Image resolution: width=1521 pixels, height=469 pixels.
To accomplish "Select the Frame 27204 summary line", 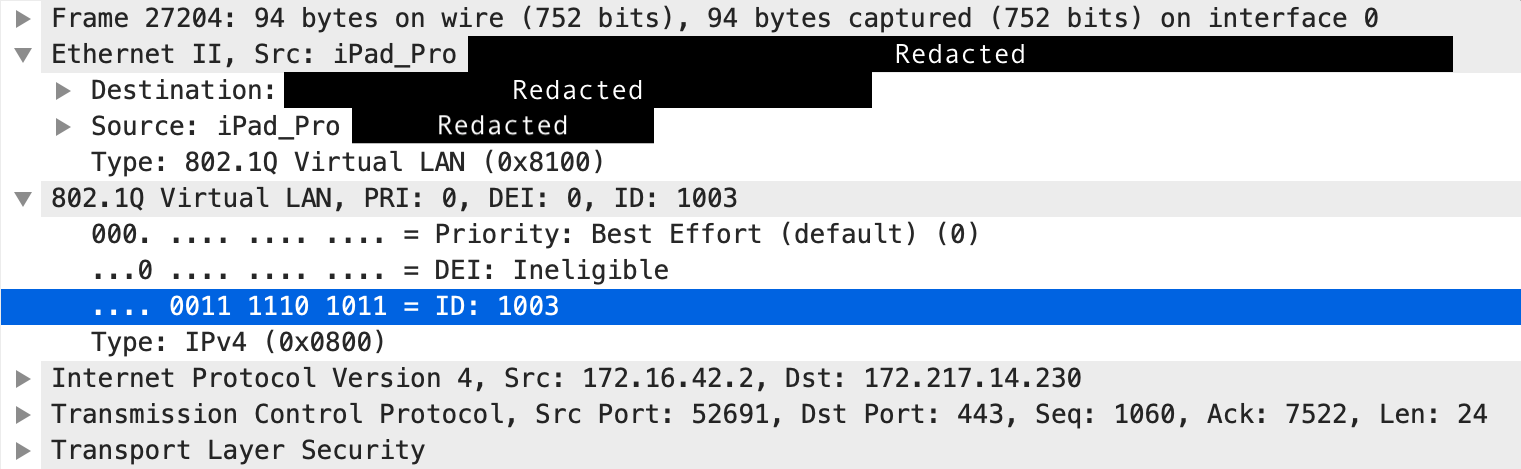I will tap(760, 18).
